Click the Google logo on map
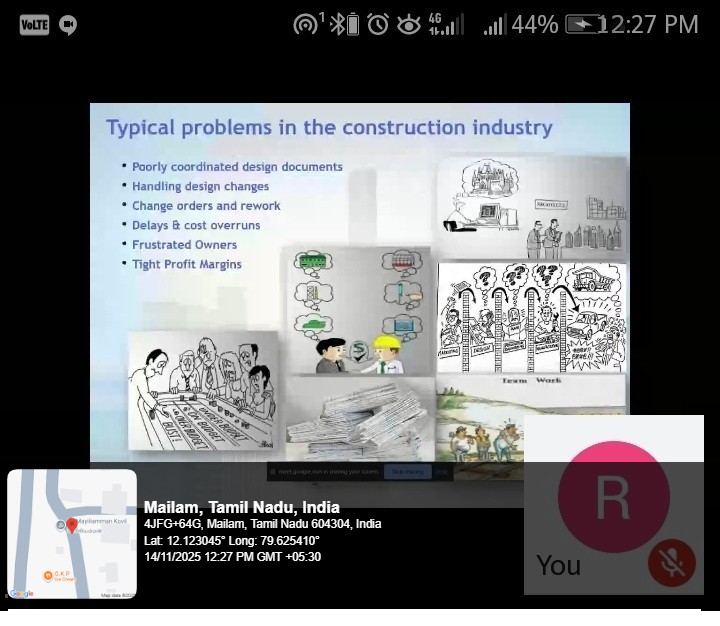The height and width of the screenshot is (626, 720). (x=22, y=593)
